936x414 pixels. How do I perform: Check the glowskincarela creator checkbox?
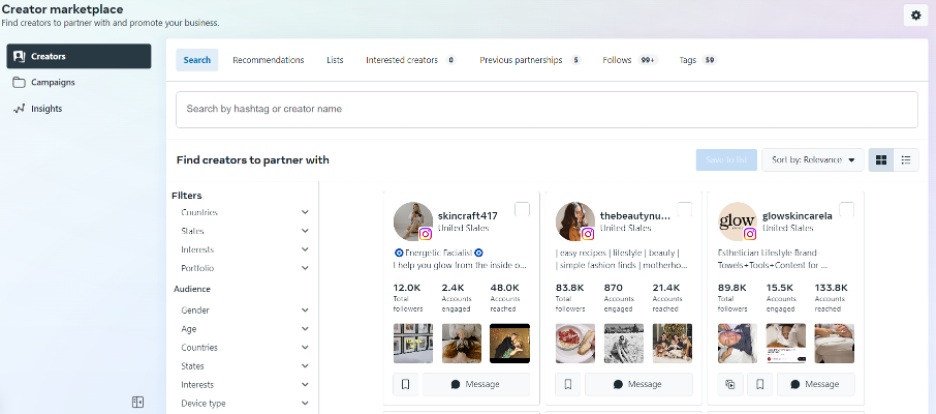[846, 209]
